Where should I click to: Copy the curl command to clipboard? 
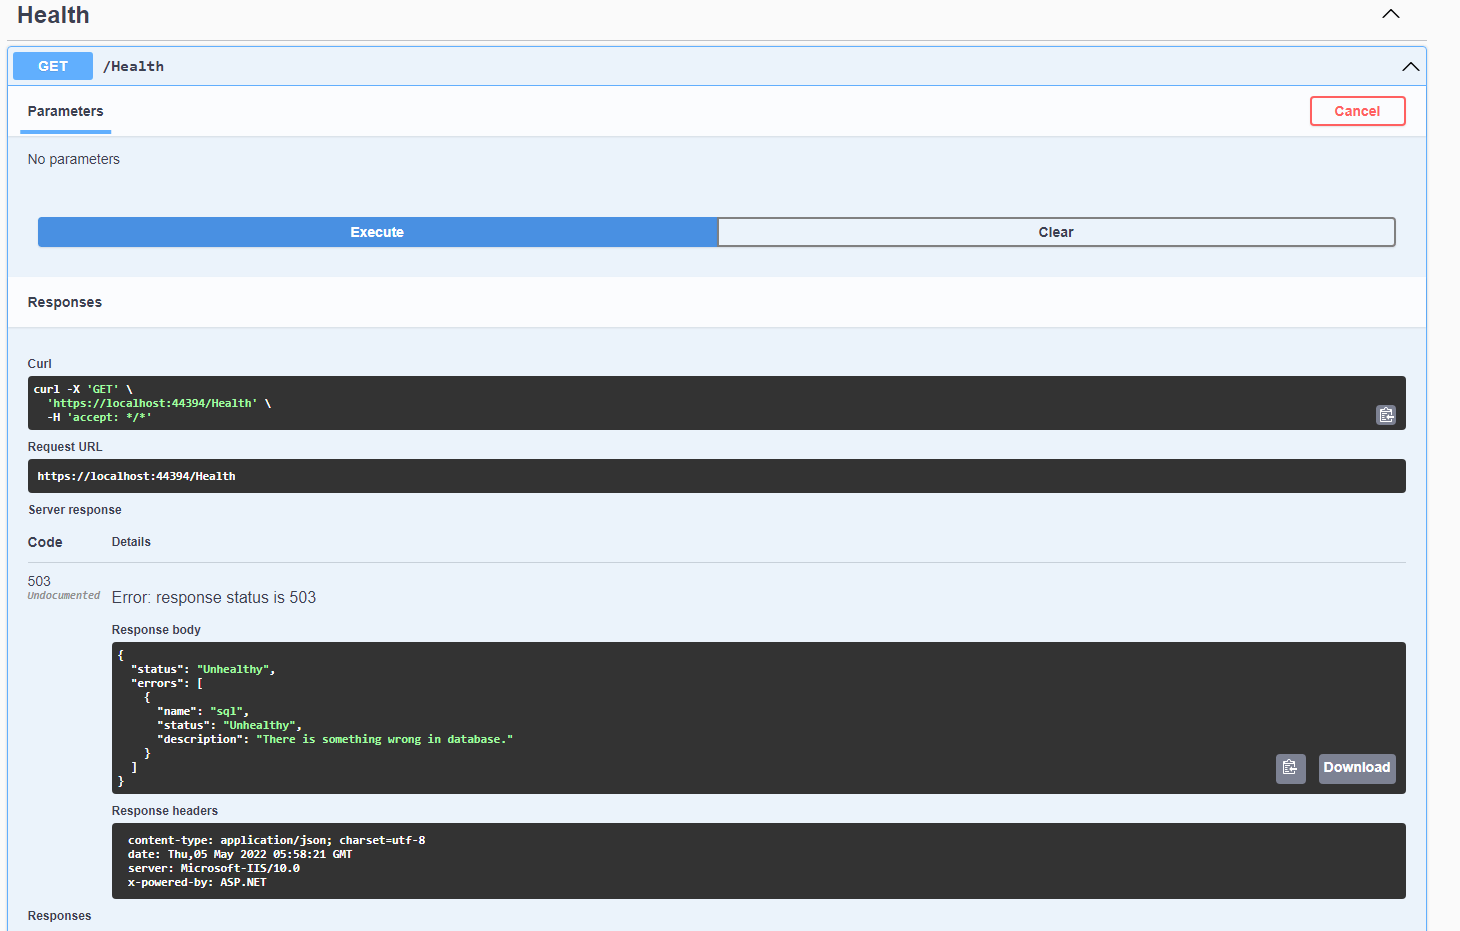click(1386, 415)
